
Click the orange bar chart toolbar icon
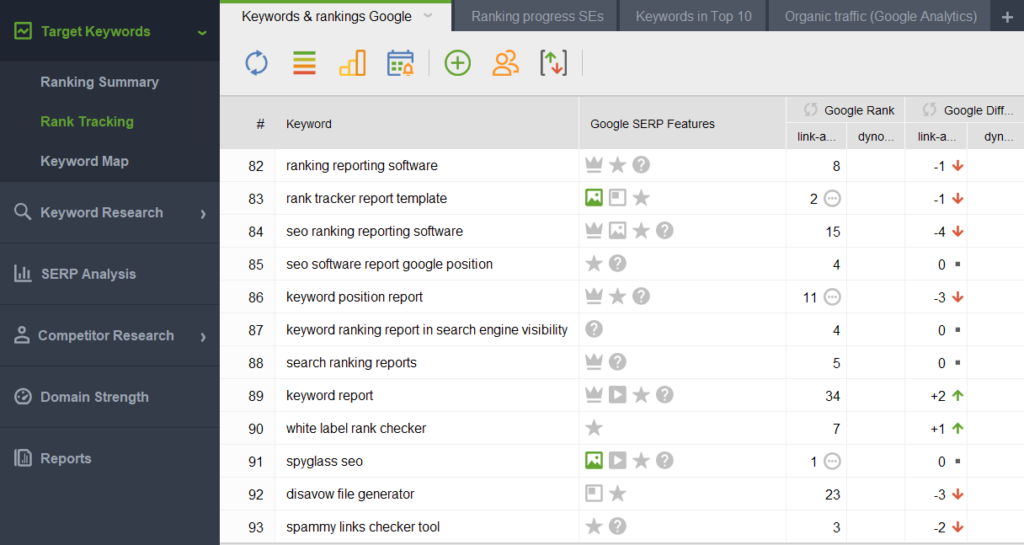pyautogui.click(x=352, y=64)
